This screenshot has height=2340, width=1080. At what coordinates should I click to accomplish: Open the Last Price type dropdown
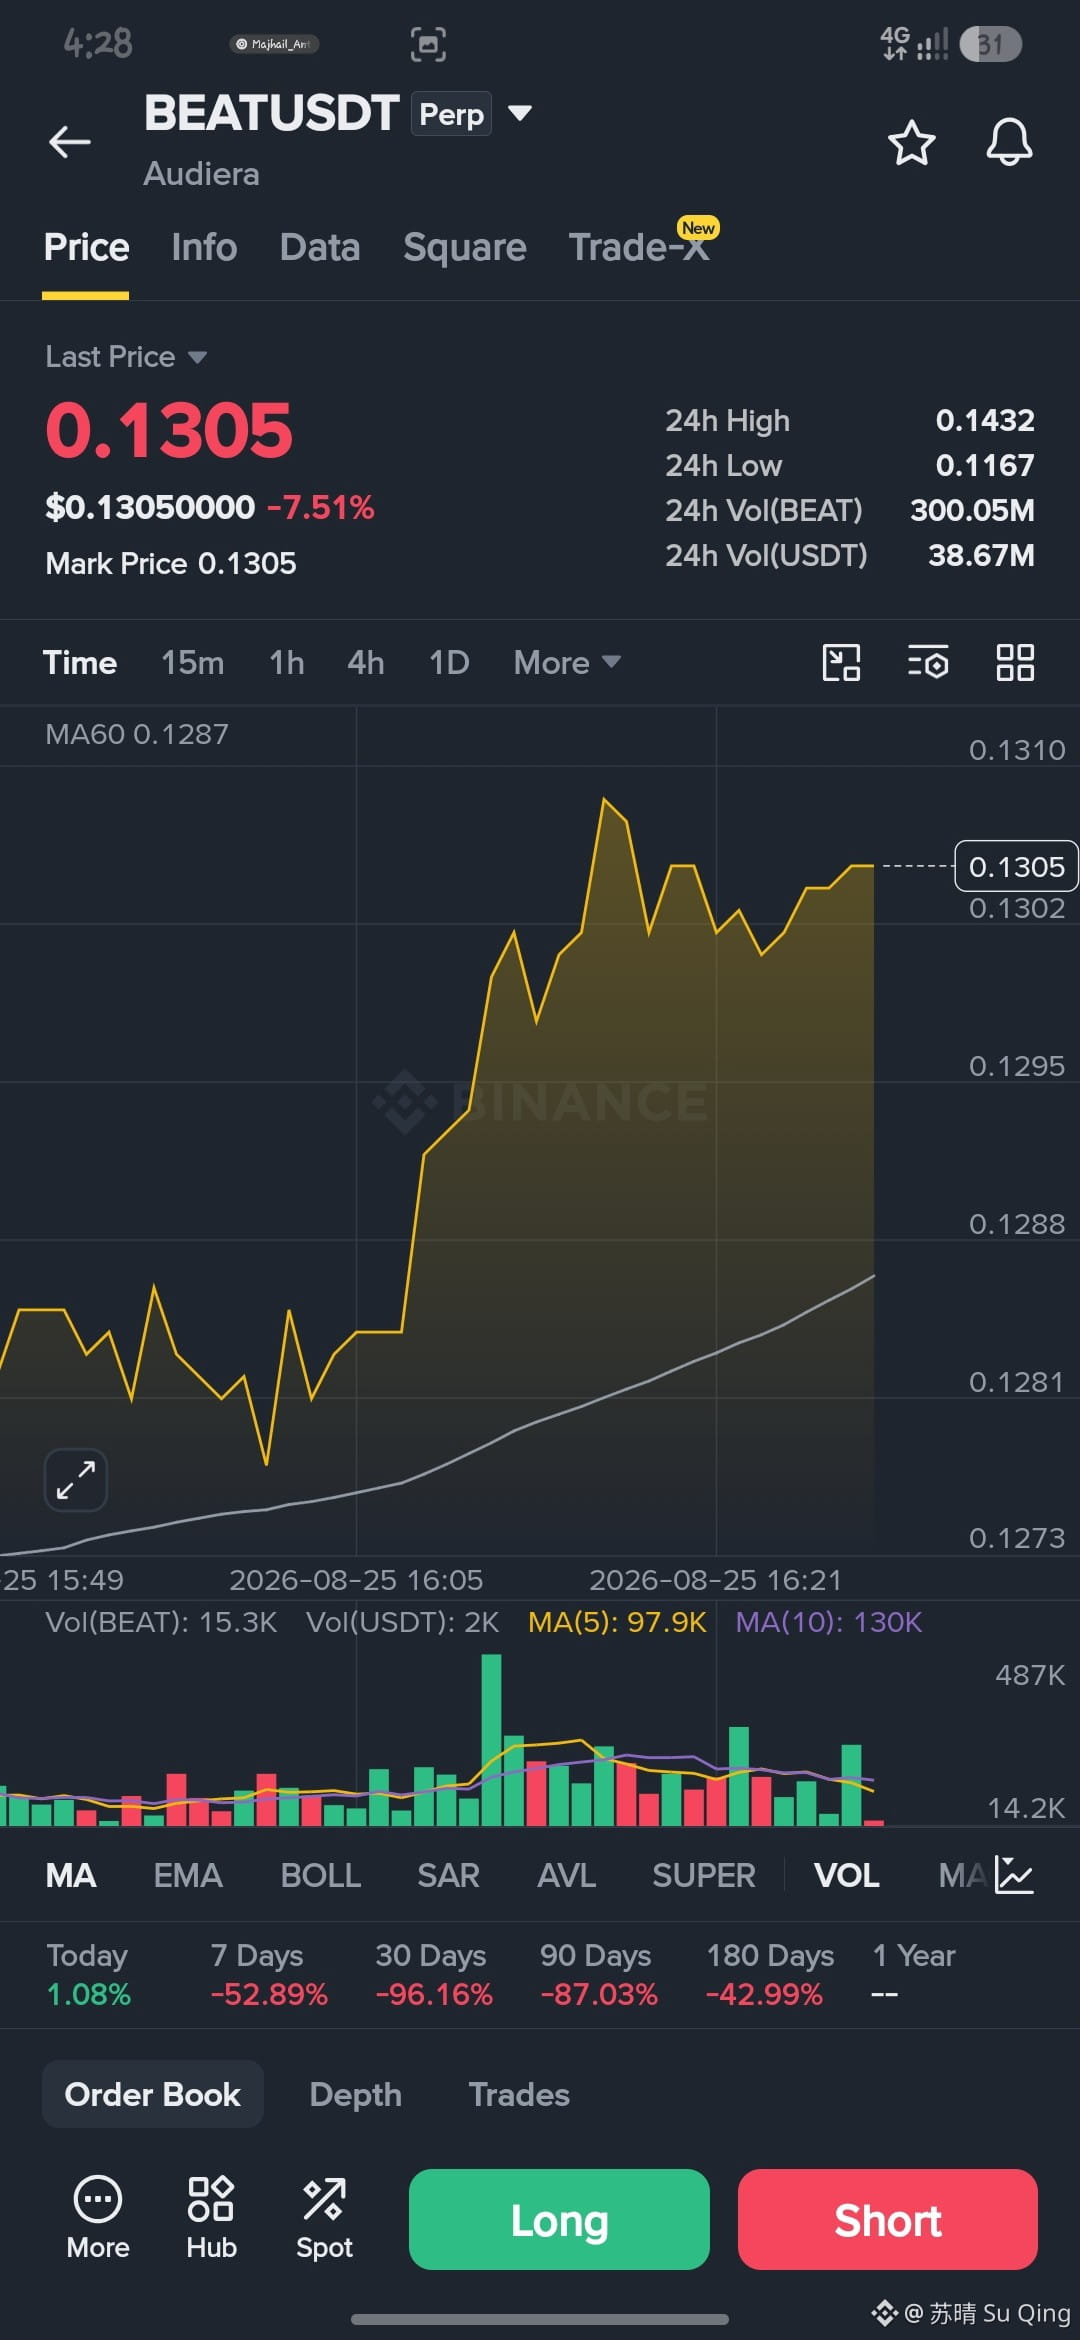point(126,357)
